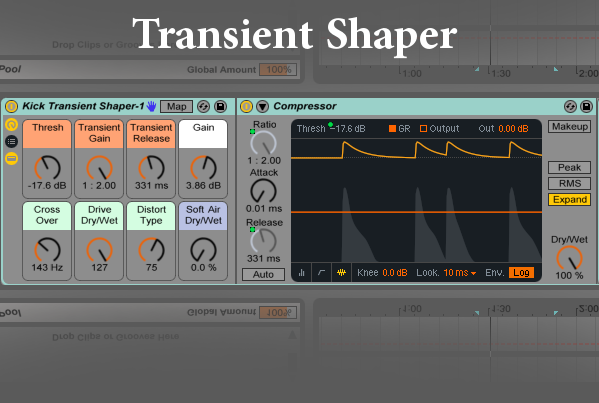Toggle the Env. Log button
This screenshot has height=403, width=599.
521,272
